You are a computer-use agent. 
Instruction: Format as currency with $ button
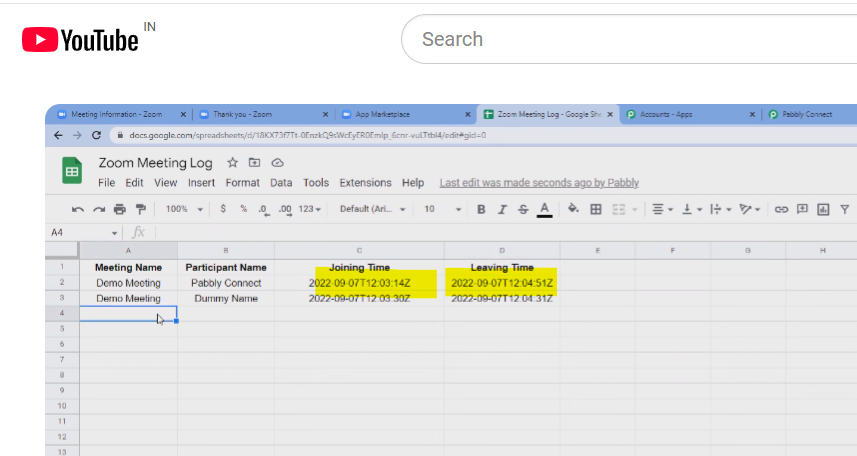(223, 209)
